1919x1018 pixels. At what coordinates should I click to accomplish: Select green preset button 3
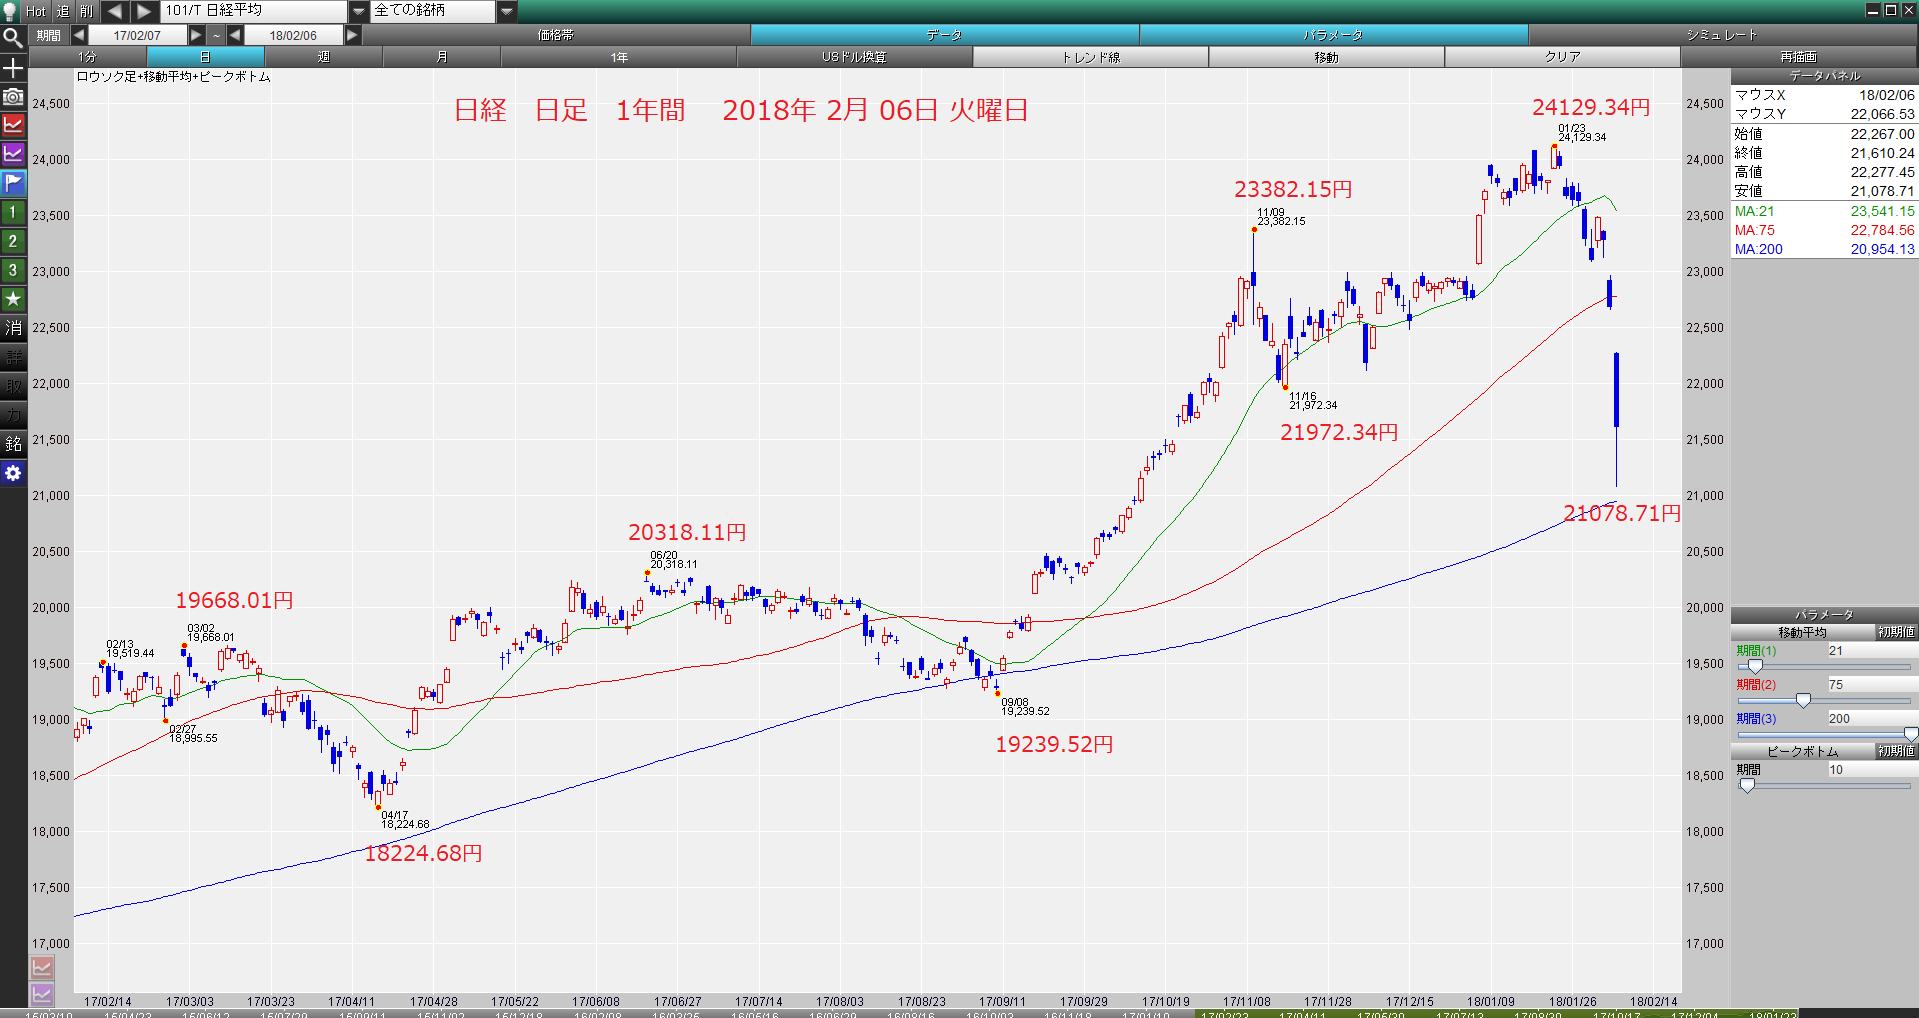click(13, 271)
